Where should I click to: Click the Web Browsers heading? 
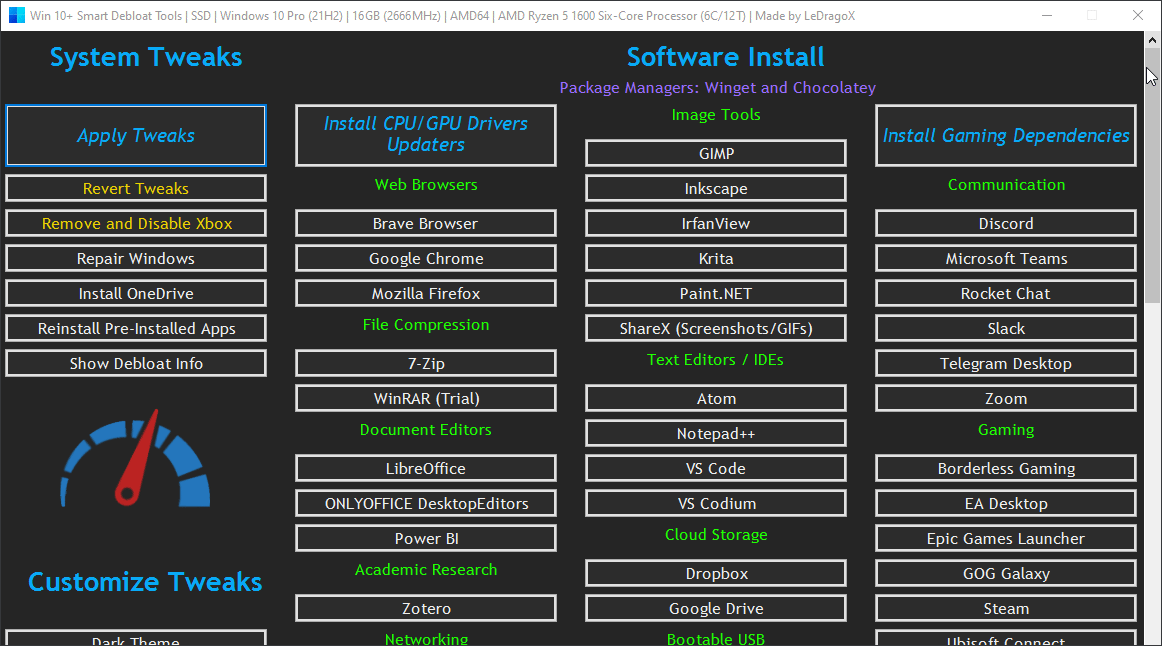[x=426, y=184]
